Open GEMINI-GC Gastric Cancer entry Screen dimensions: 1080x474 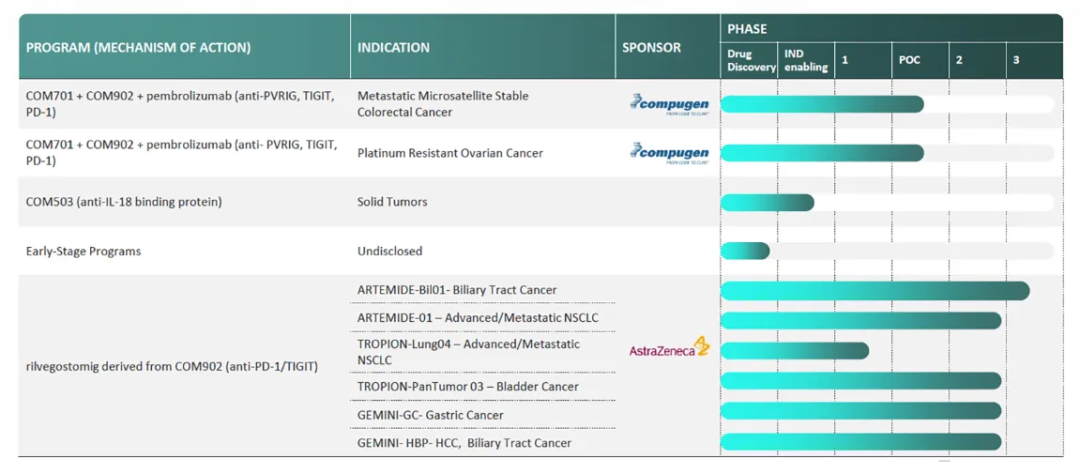tap(430, 415)
